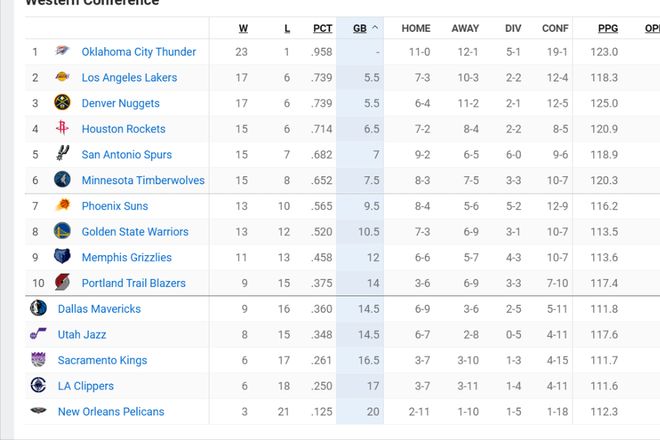The height and width of the screenshot is (440, 660).
Task: Click the LA Clippers logo
Action: click(39, 386)
